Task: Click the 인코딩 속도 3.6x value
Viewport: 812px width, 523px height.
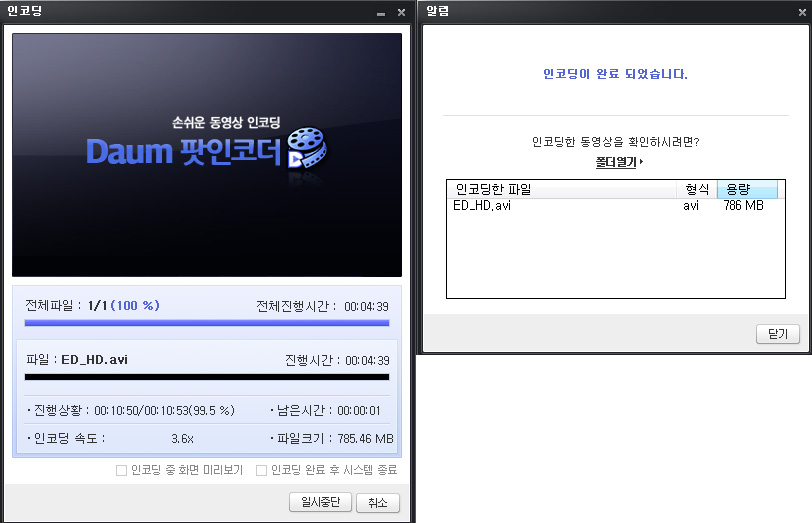Action: (182, 439)
